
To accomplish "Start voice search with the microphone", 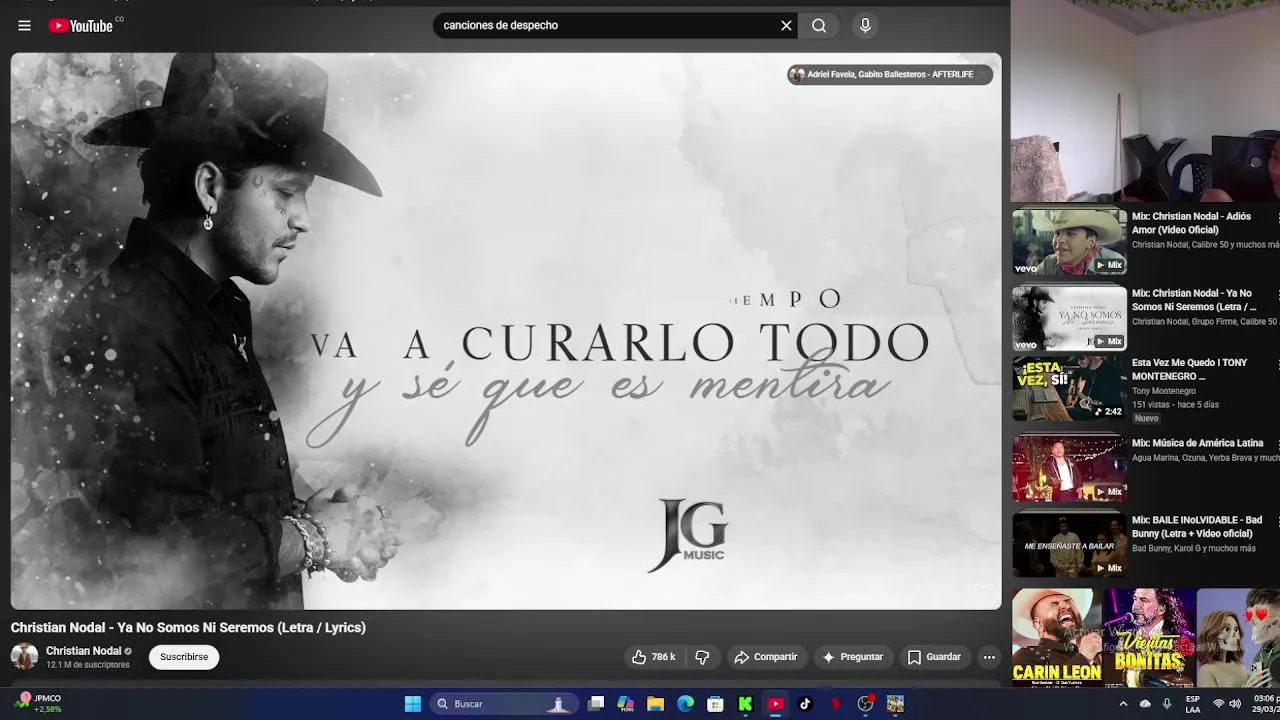I will click(x=865, y=26).
